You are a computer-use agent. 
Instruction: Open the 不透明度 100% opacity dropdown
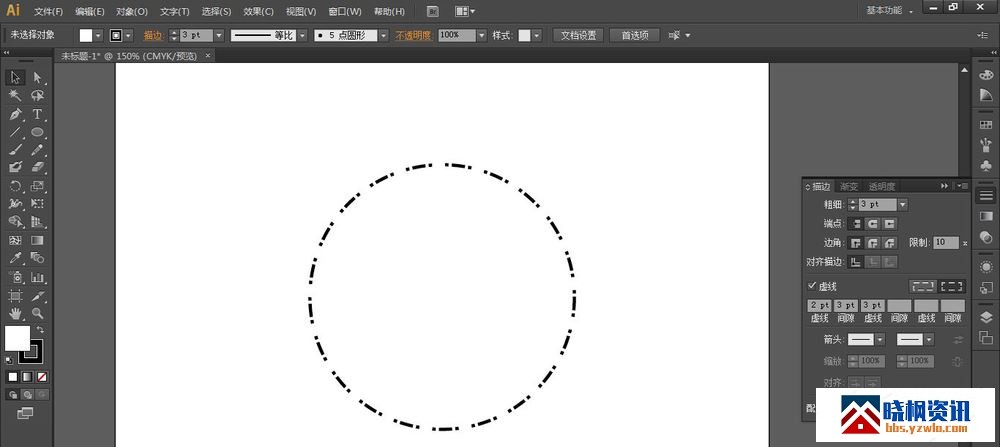482,36
